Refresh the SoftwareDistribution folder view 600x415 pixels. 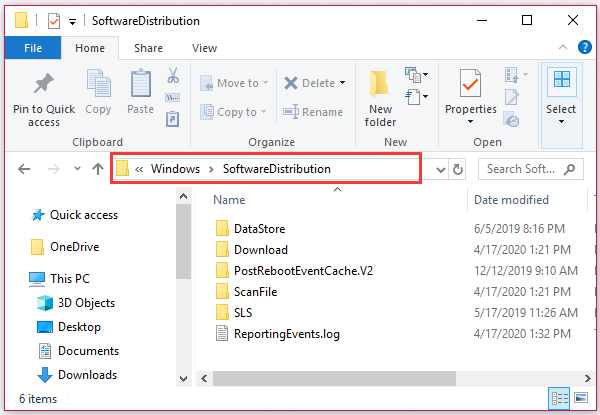pyautogui.click(x=458, y=169)
